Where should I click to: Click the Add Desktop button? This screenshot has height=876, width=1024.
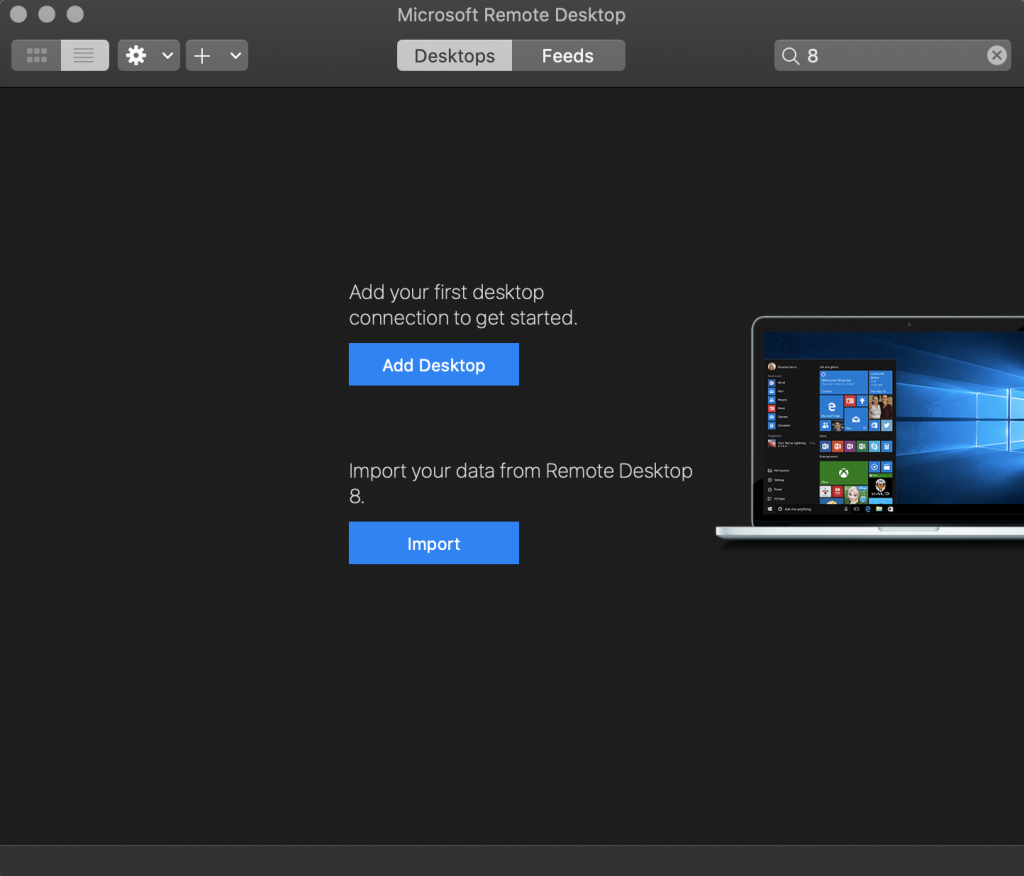(x=434, y=365)
